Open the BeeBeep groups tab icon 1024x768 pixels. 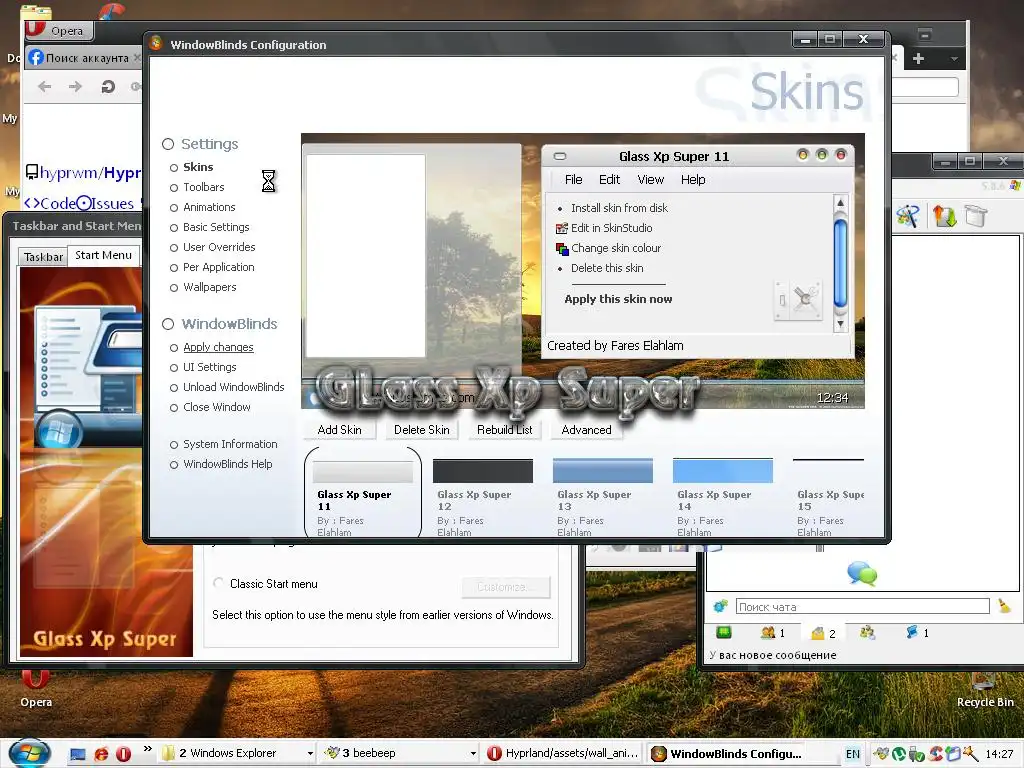point(867,632)
